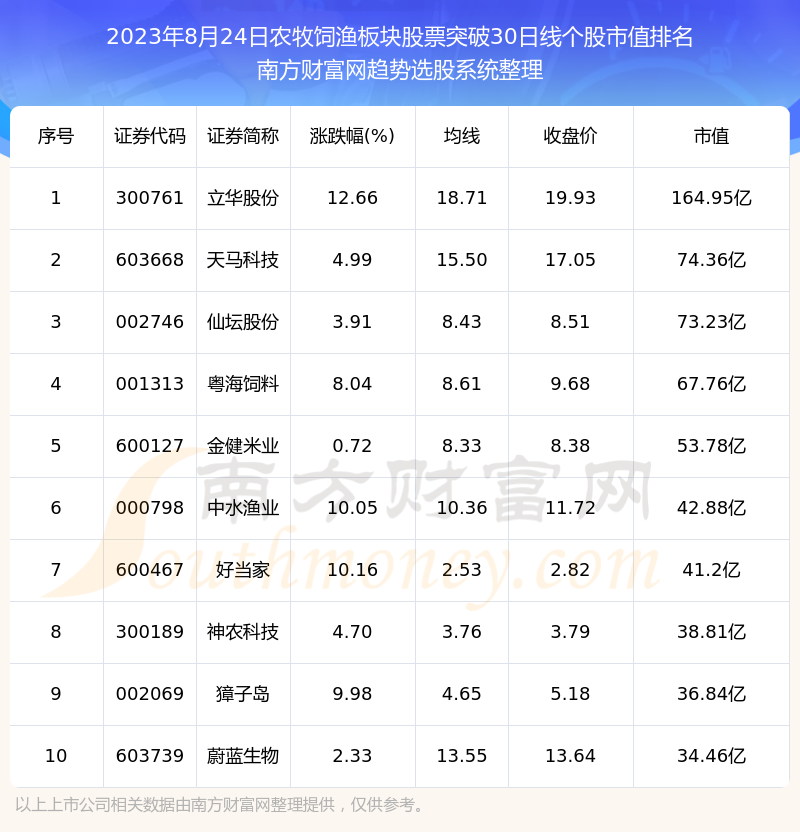
Task: Click market value 164.95亿
Action: click(x=711, y=198)
